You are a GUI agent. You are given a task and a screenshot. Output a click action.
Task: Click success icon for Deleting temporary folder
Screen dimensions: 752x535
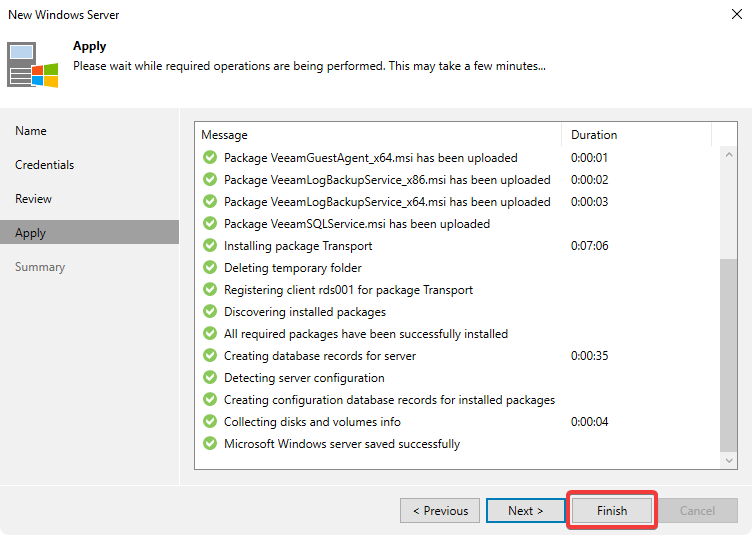210,268
